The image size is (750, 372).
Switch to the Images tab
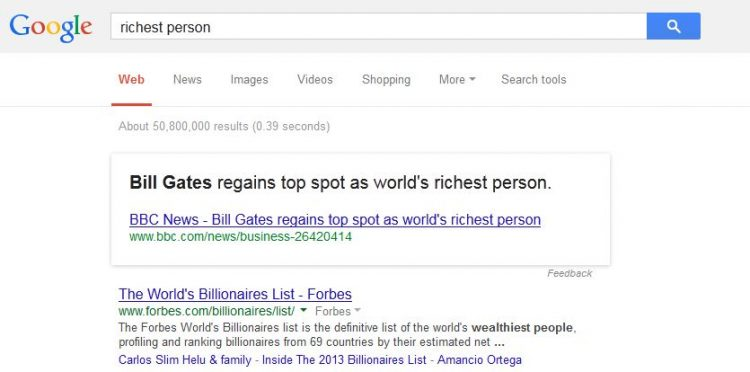[x=249, y=80]
